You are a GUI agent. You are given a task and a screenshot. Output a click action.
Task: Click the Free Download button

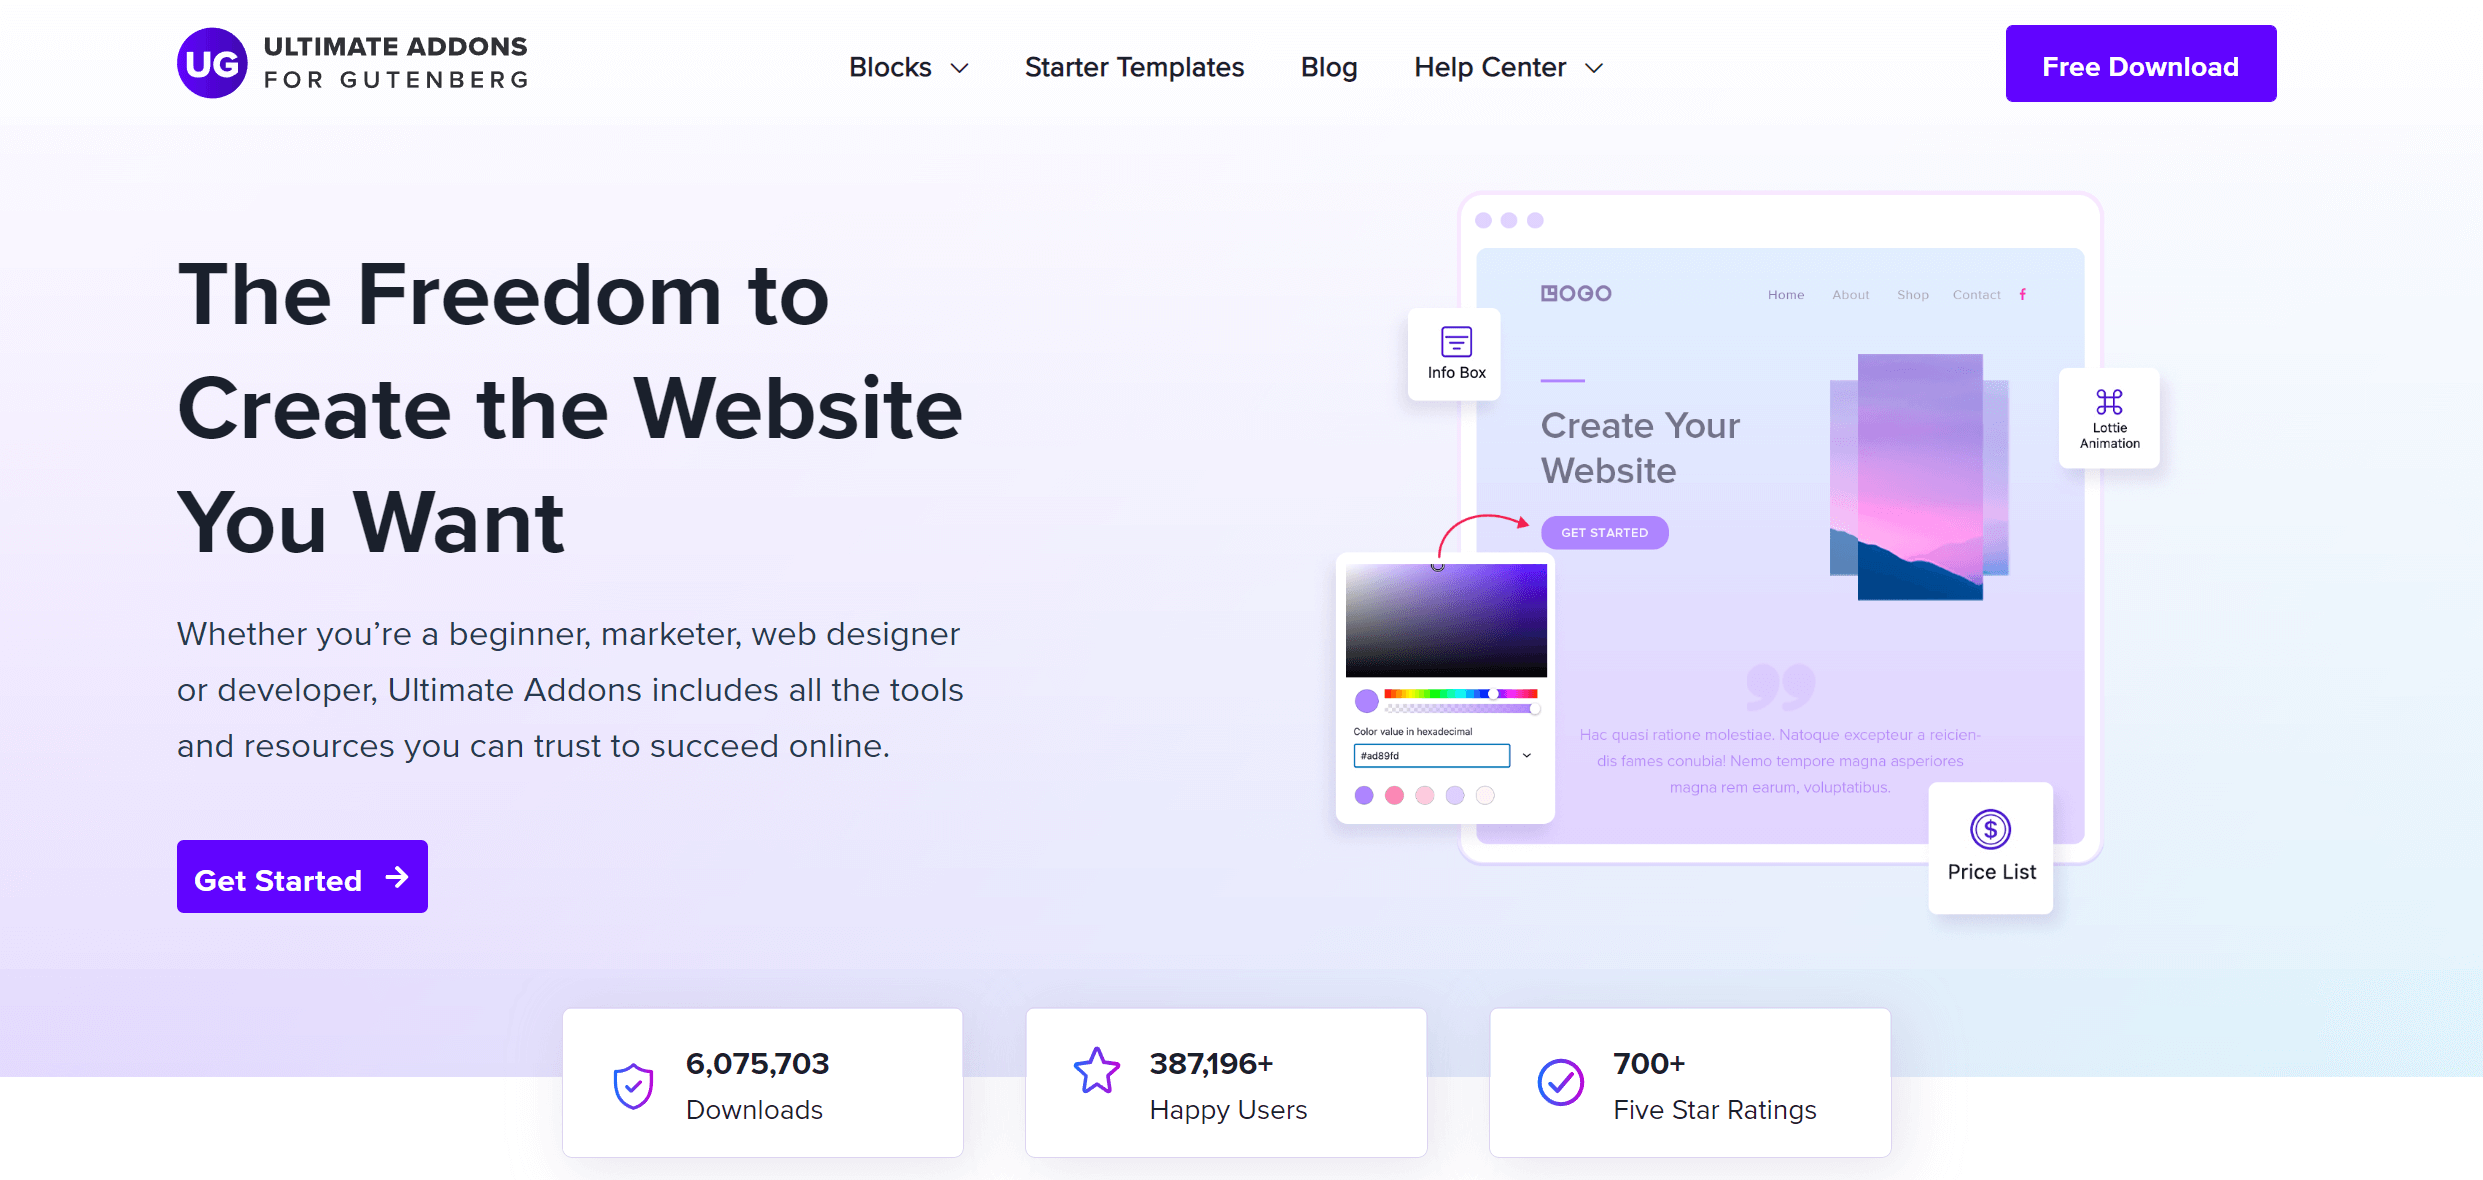pyautogui.click(x=2139, y=67)
